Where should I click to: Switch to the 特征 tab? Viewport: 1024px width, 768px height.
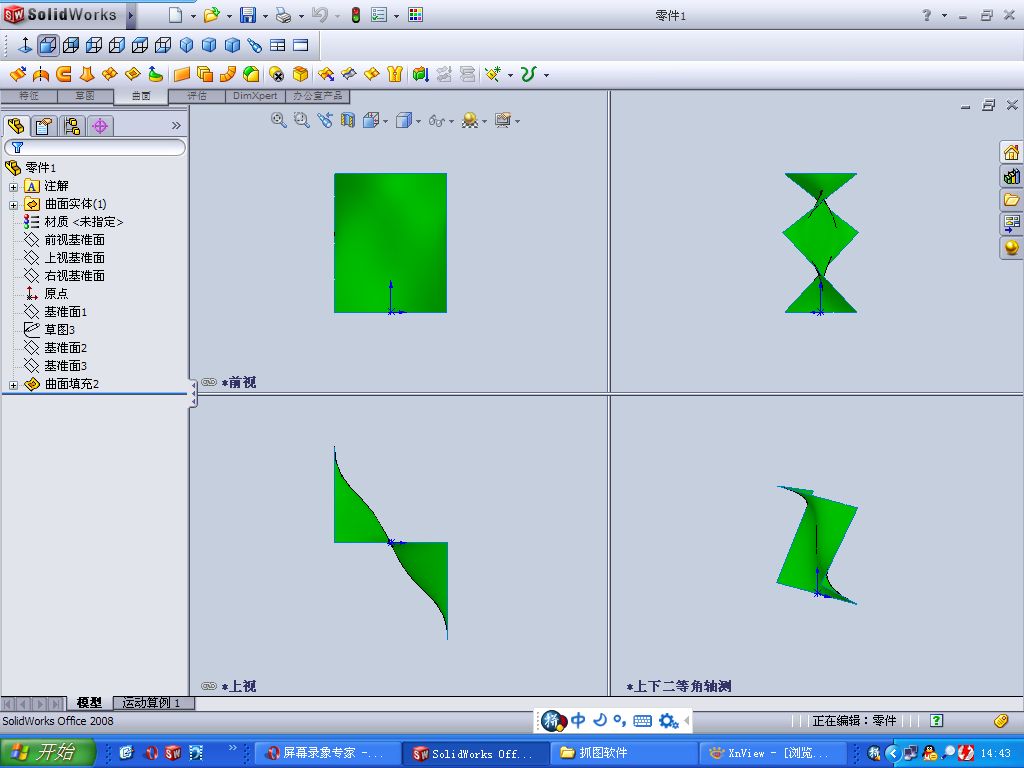point(29,96)
